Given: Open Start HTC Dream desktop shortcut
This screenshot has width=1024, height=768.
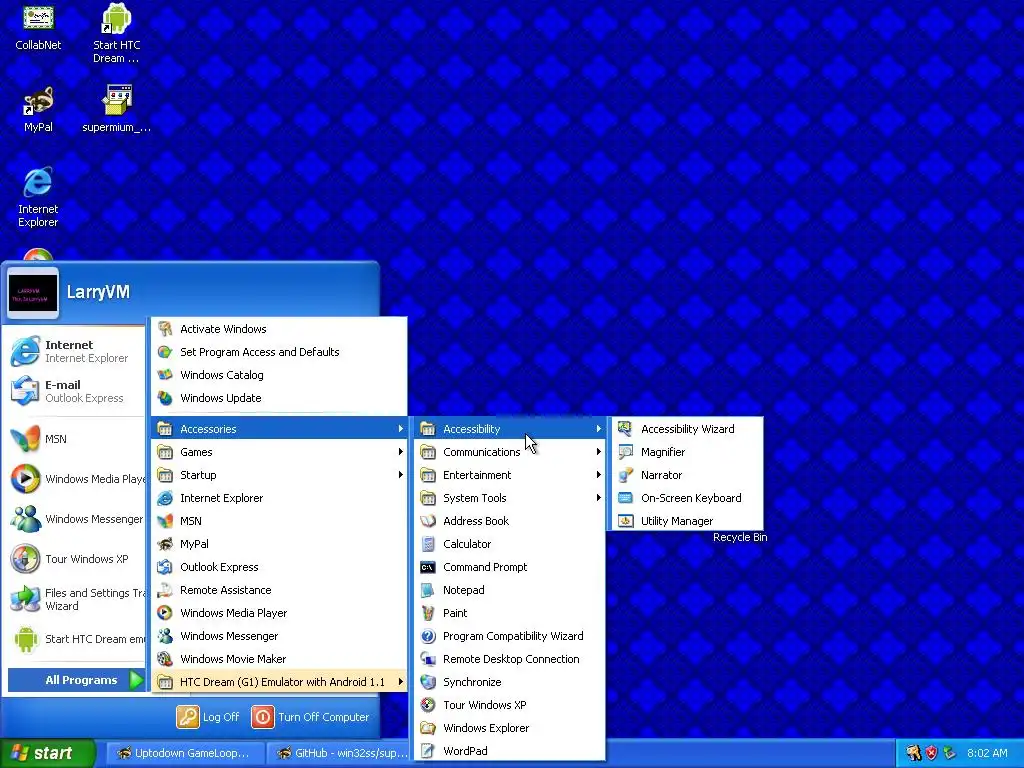Looking at the screenshot, I should (x=116, y=33).
